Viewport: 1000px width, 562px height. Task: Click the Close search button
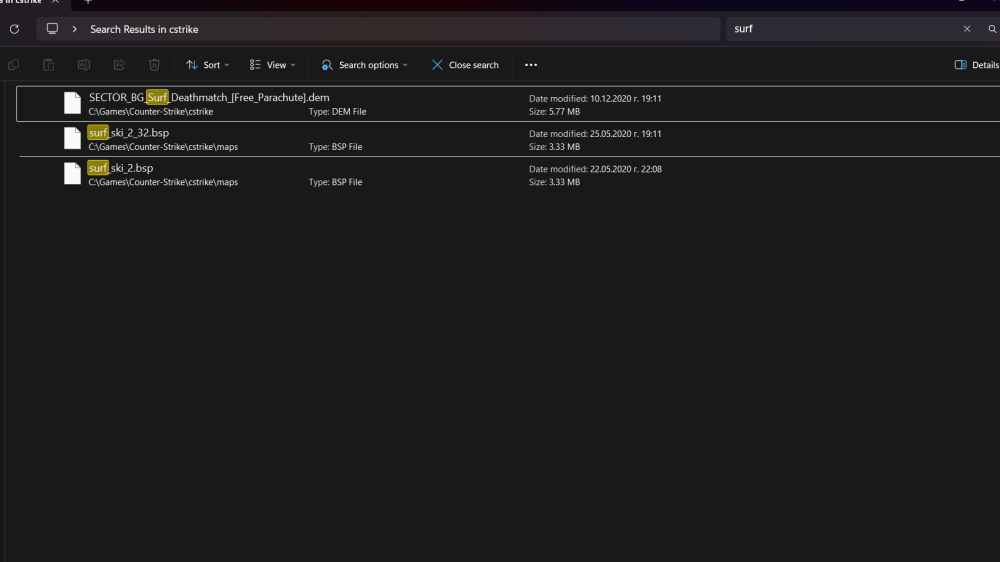click(465, 65)
